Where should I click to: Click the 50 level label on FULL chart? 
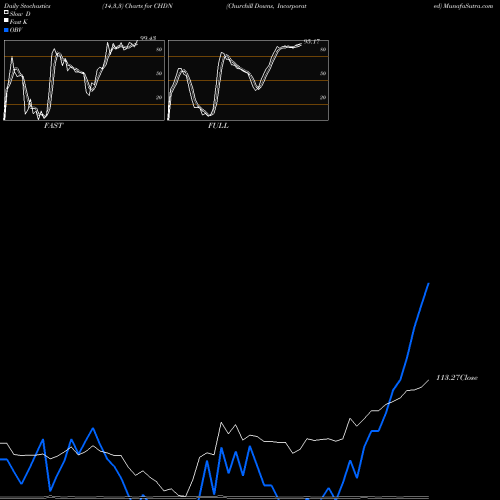point(323,73)
